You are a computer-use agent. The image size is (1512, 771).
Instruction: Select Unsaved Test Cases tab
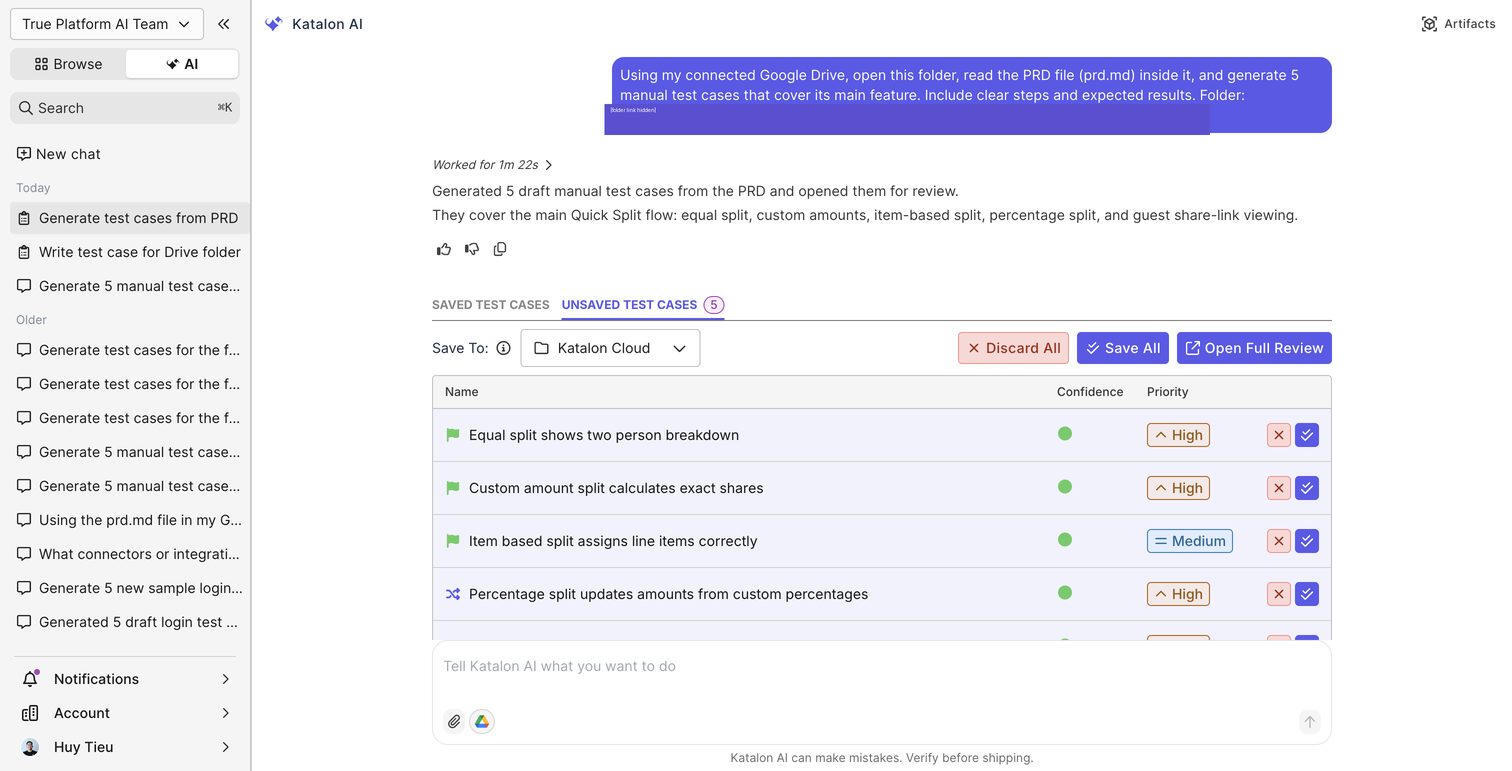(x=642, y=305)
